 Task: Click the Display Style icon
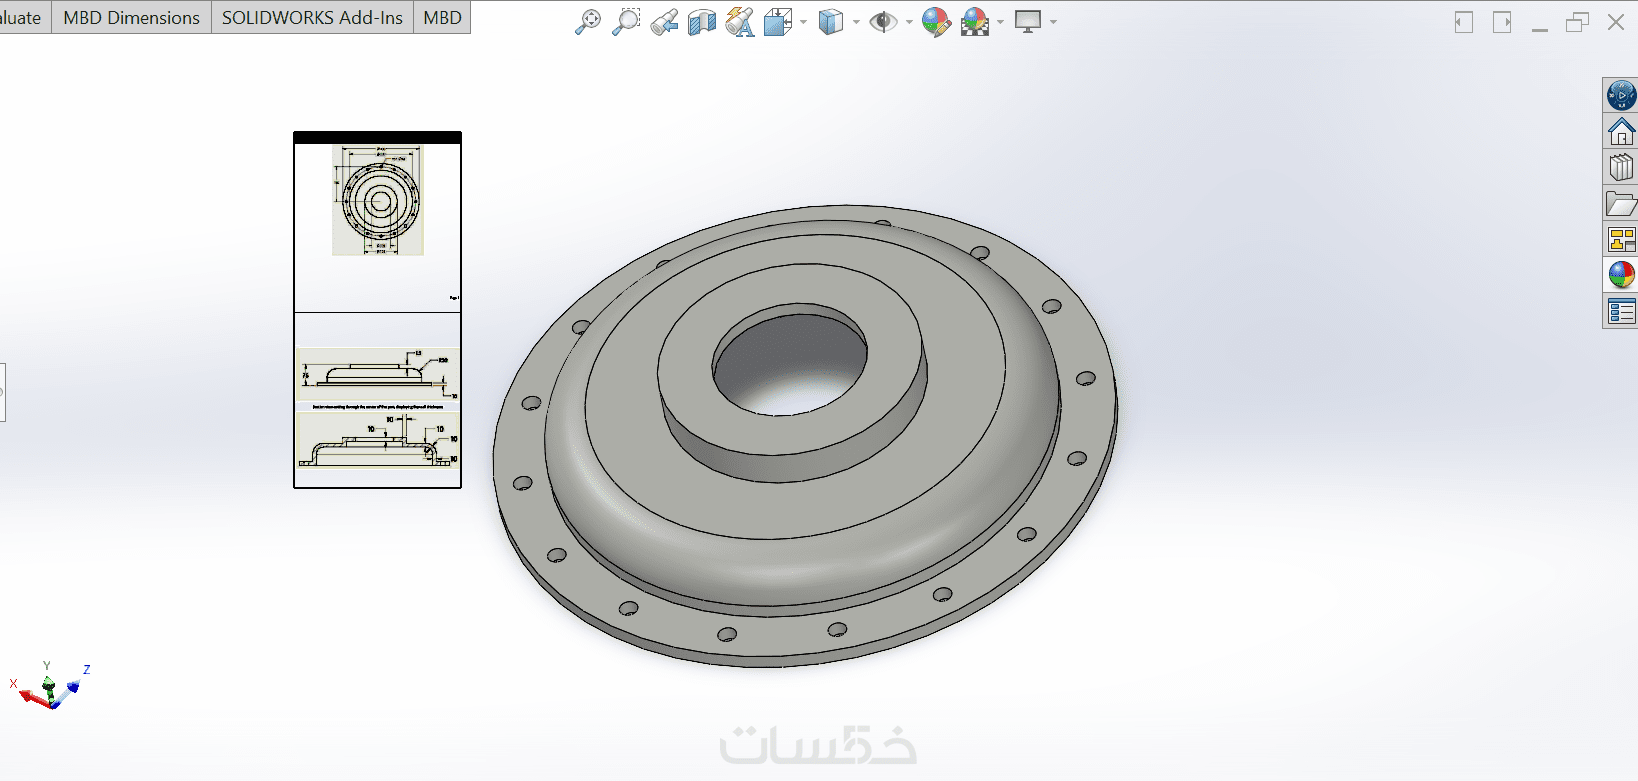(831, 21)
